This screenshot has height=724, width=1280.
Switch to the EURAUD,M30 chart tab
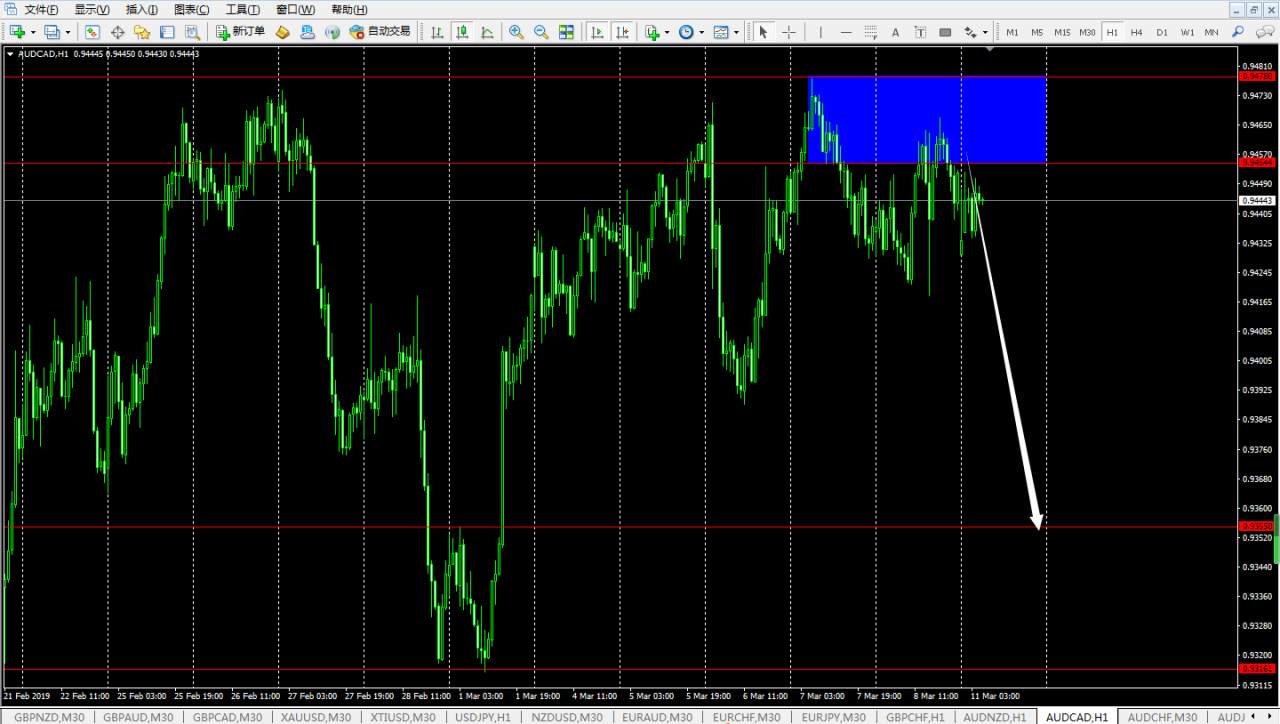click(x=657, y=716)
